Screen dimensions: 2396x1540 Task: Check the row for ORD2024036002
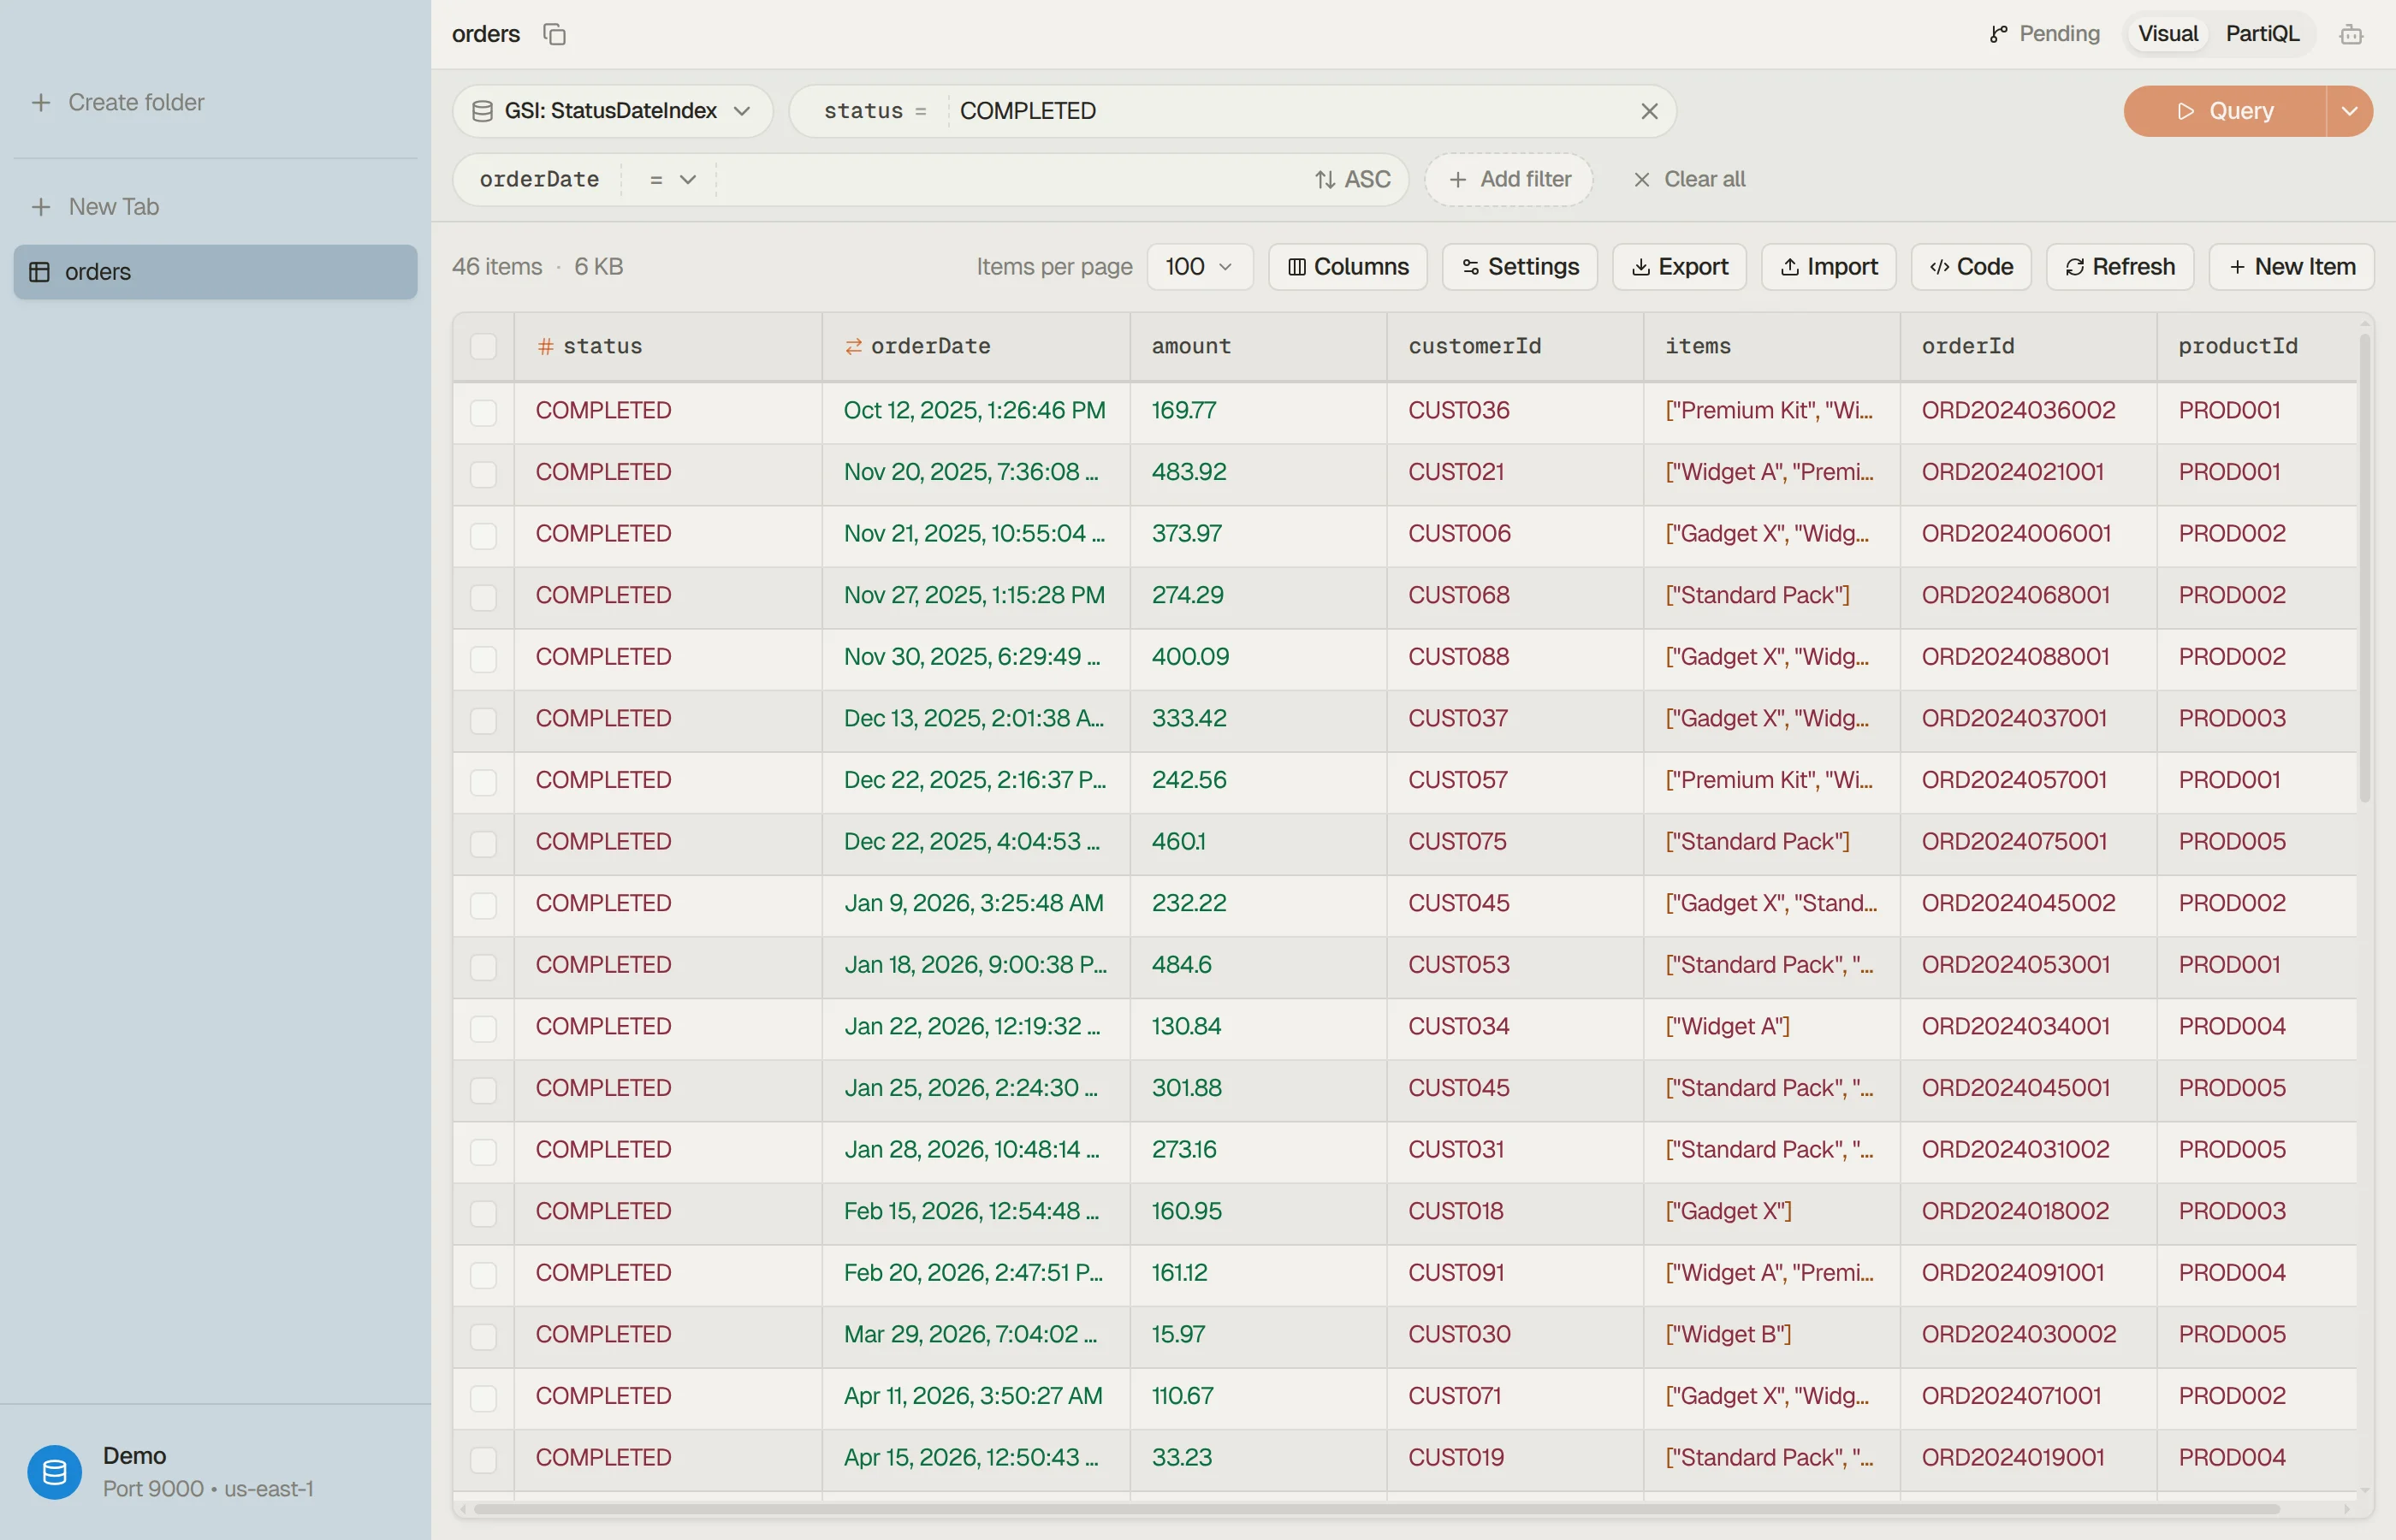(x=483, y=412)
